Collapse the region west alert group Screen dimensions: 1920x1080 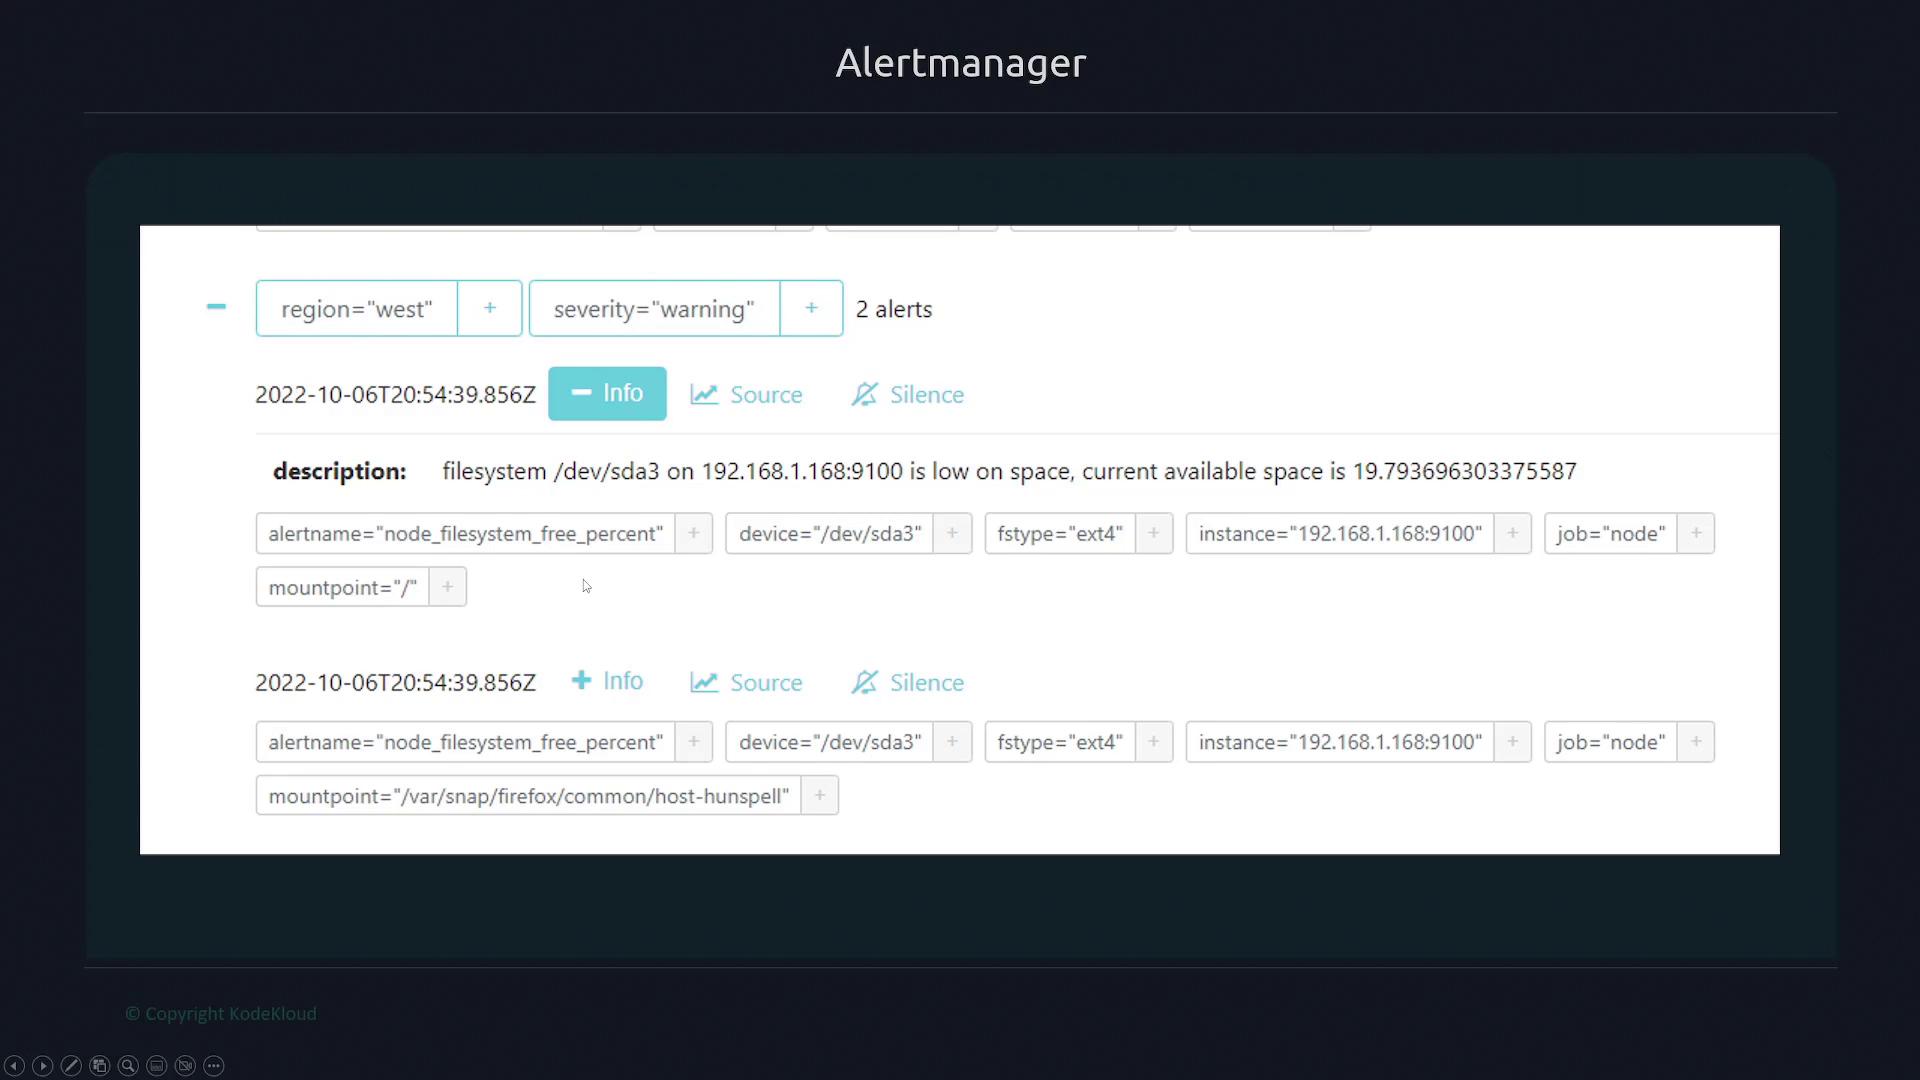[x=216, y=307]
